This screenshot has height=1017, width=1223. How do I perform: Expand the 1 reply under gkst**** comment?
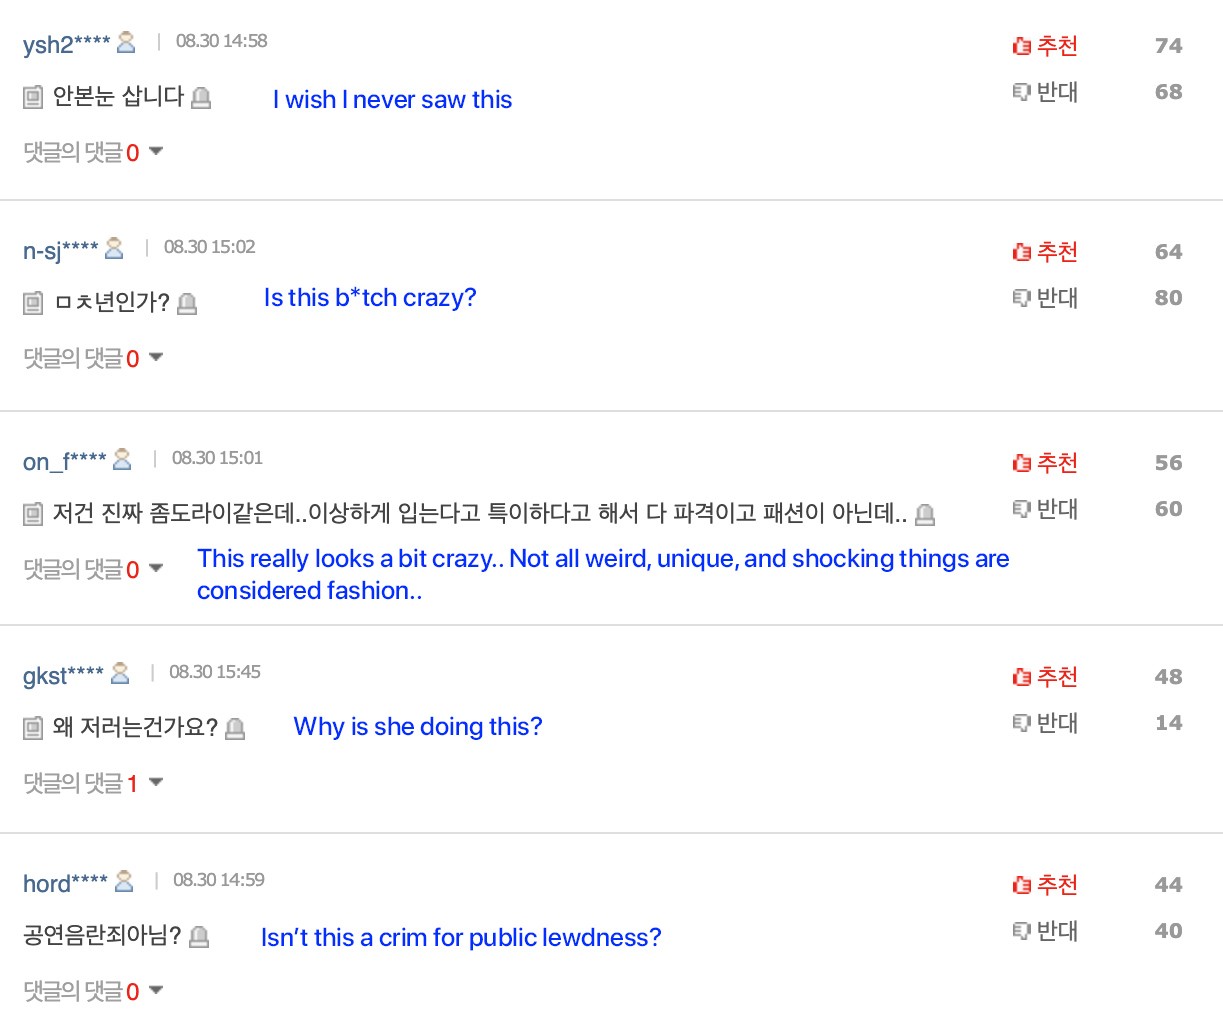[93, 783]
